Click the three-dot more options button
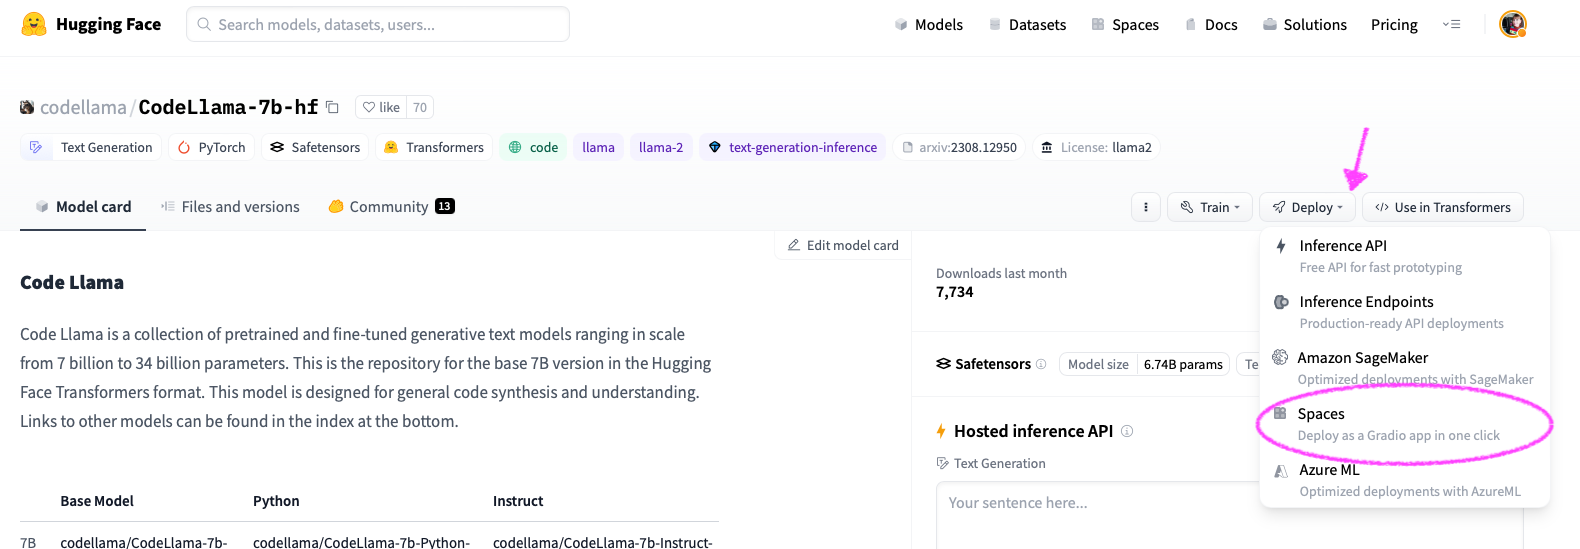The height and width of the screenshot is (549, 1580). tap(1145, 207)
